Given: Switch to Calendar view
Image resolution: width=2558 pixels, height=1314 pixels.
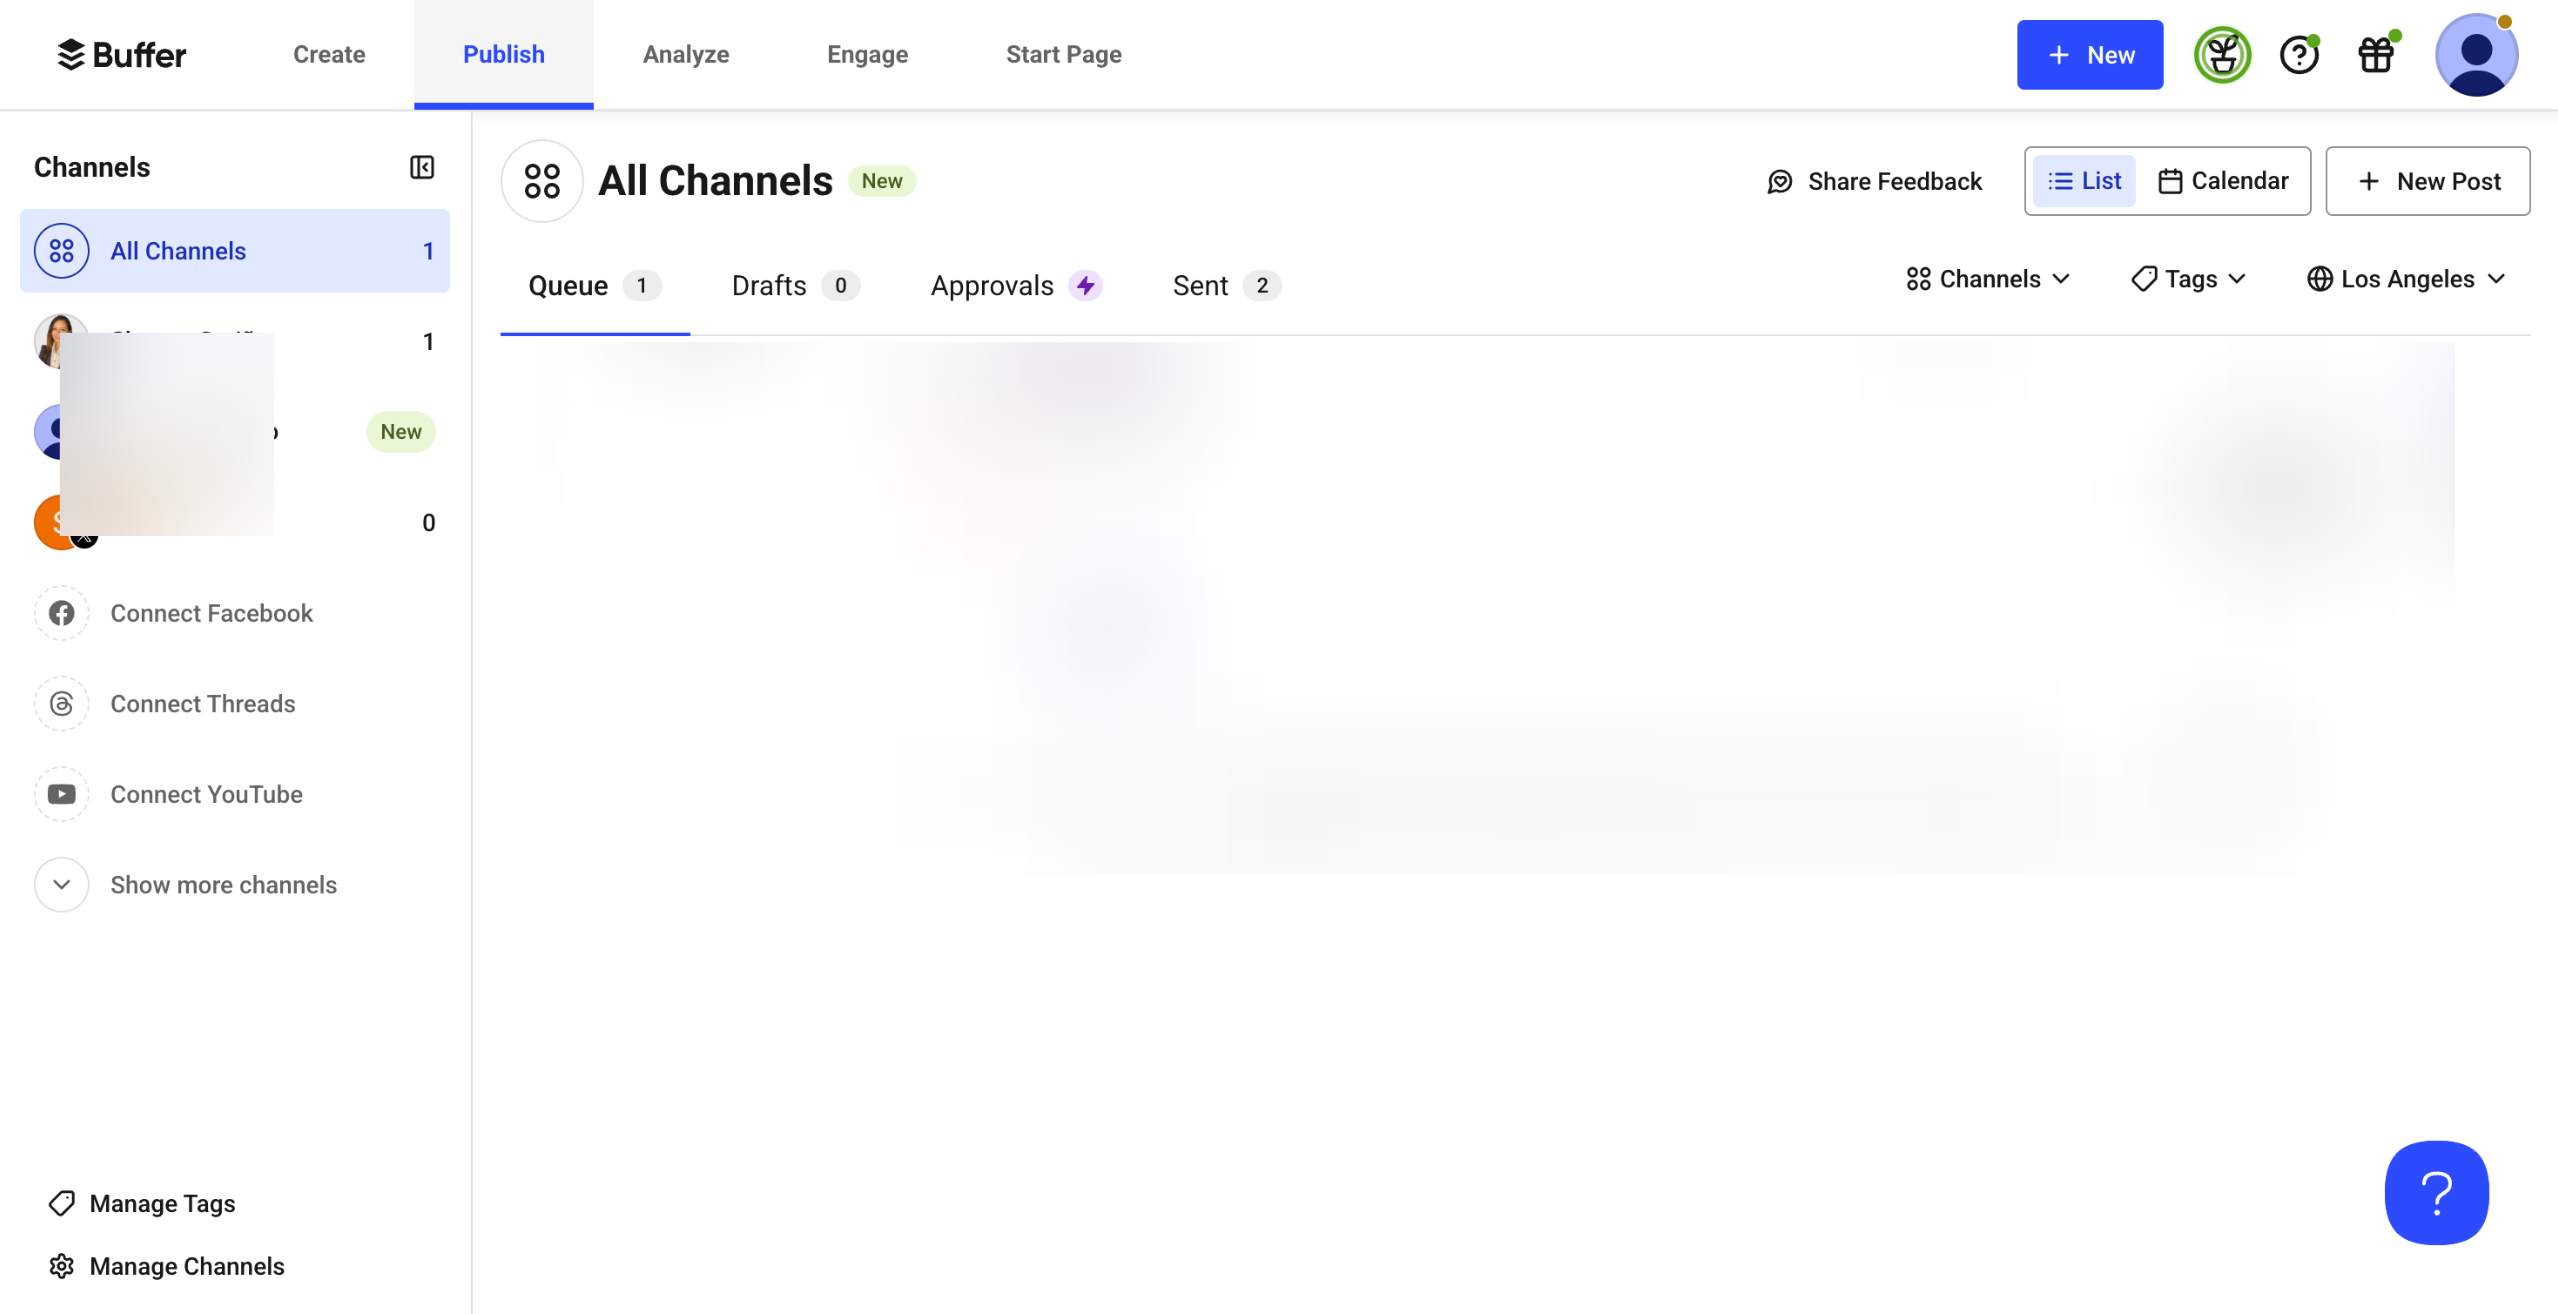Looking at the screenshot, I should [x=2223, y=181].
